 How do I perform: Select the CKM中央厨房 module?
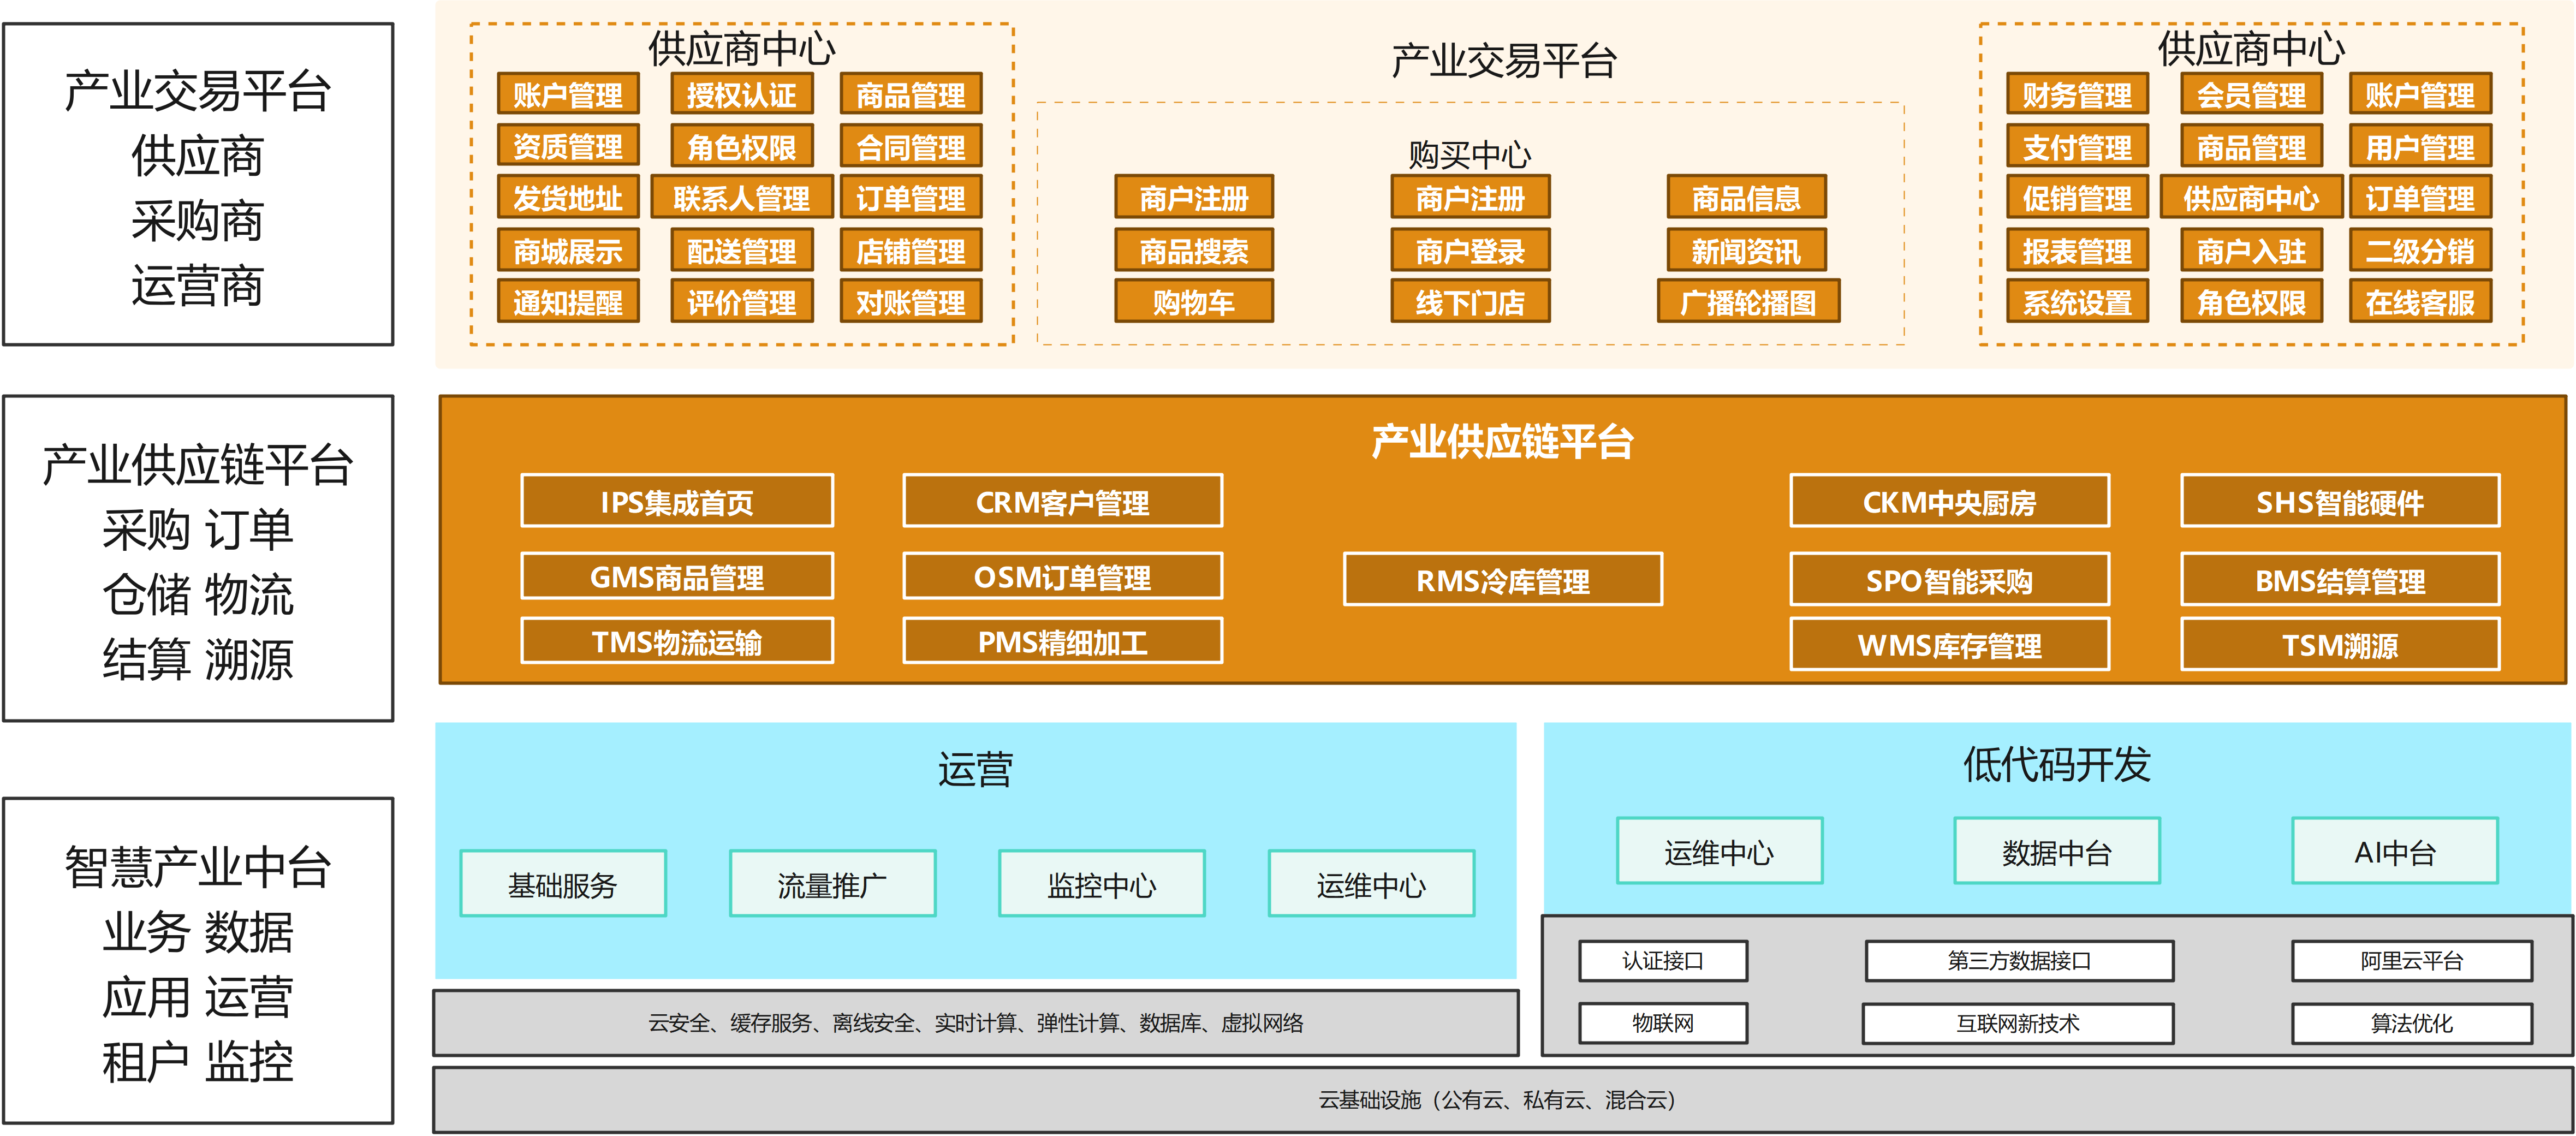tap(1949, 501)
